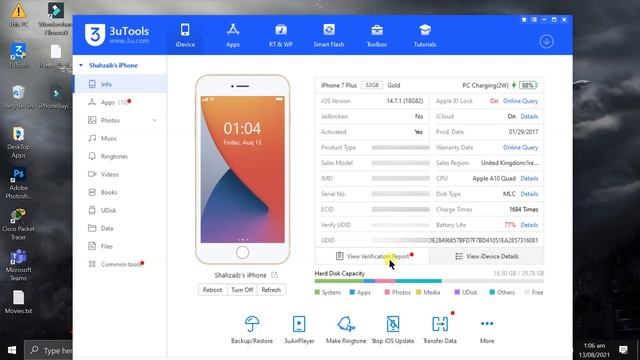Screen dimensions: 640x360
Task: Click the 3uTools logo
Action: pos(117,35)
